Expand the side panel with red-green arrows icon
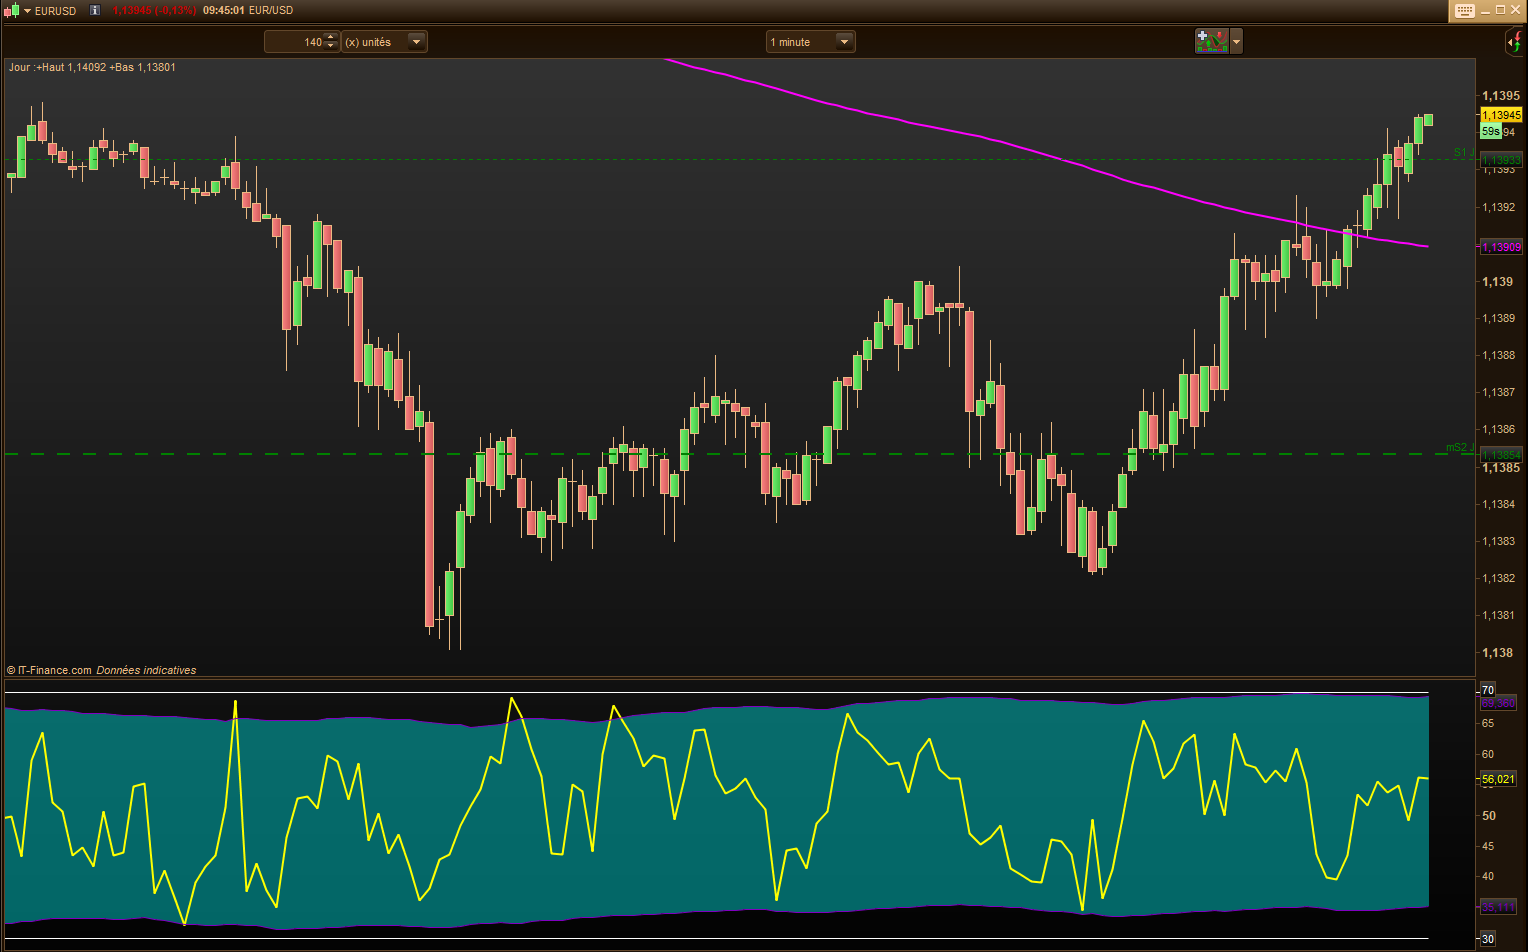 click(x=1514, y=42)
